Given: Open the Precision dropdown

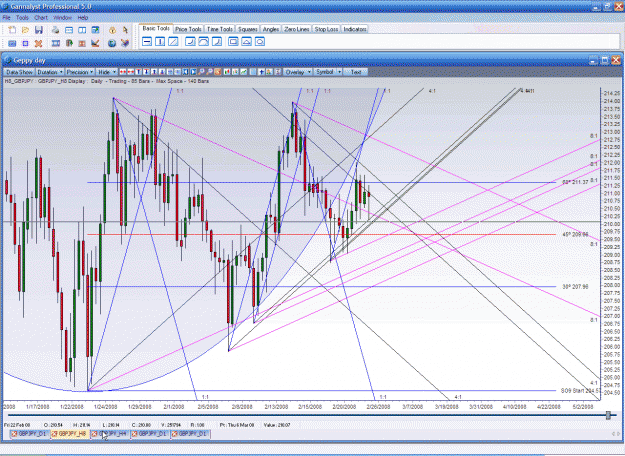Looking at the screenshot, I should pyautogui.click(x=80, y=72).
